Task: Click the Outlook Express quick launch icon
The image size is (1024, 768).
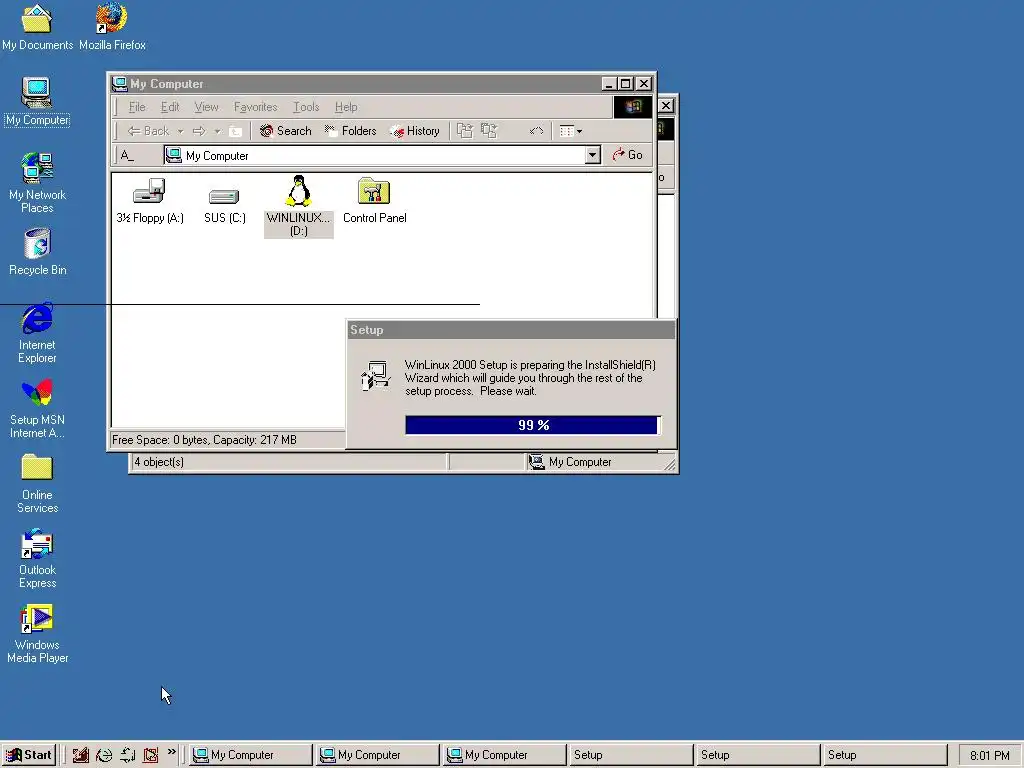Action: click(x=151, y=755)
